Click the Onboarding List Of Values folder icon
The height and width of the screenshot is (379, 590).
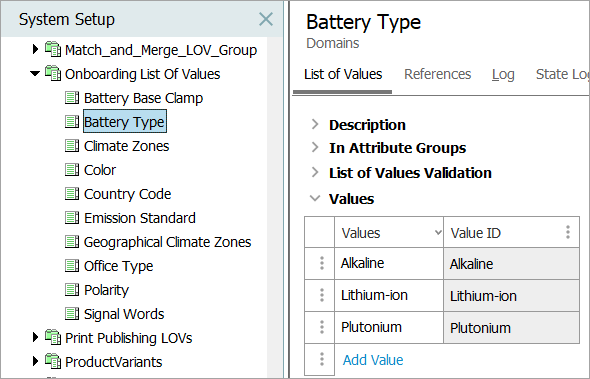(x=53, y=73)
